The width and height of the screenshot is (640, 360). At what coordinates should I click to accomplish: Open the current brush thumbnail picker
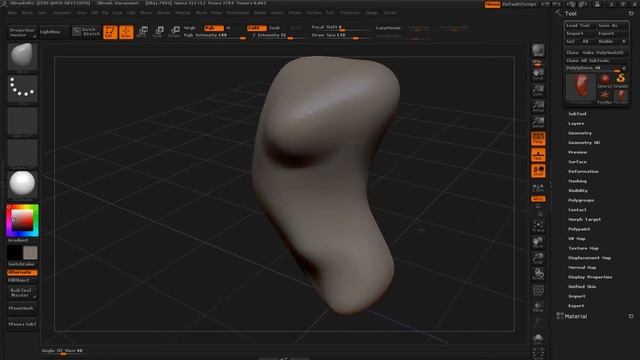(22, 56)
